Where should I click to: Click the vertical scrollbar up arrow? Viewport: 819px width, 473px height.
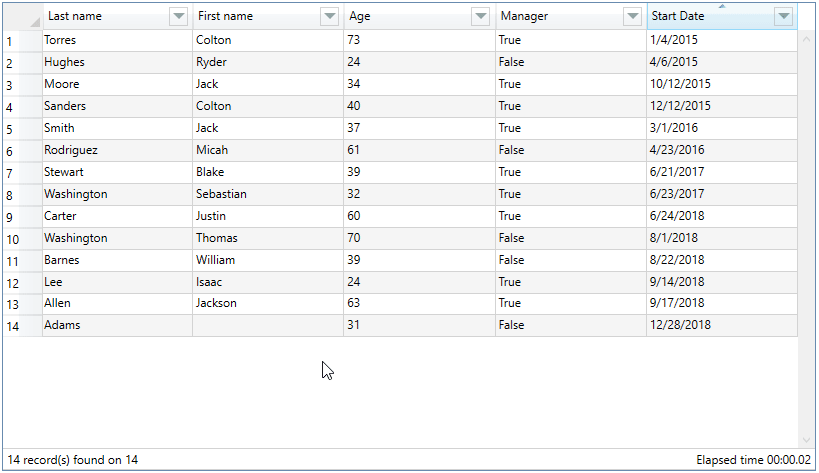point(806,39)
